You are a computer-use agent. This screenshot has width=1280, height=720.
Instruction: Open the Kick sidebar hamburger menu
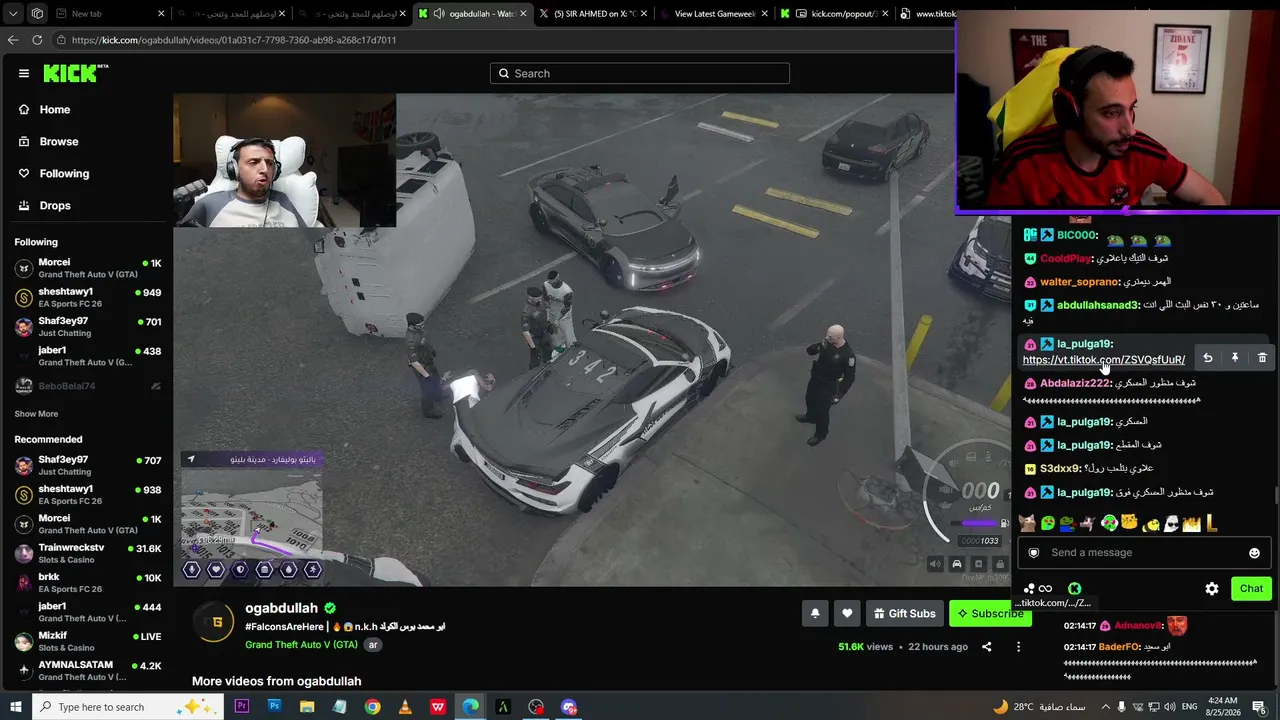pyautogui.click(x=24, y=73)
